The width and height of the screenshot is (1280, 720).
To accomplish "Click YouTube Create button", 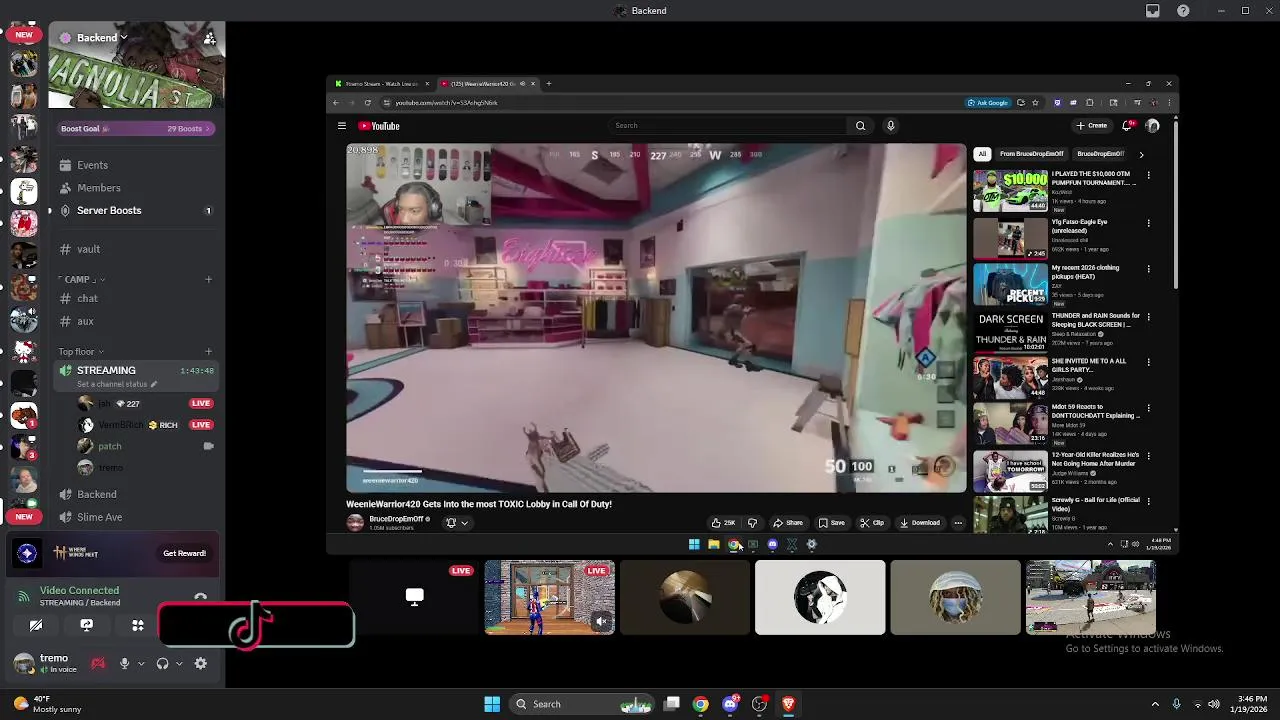I will [x=1091, y=125].
